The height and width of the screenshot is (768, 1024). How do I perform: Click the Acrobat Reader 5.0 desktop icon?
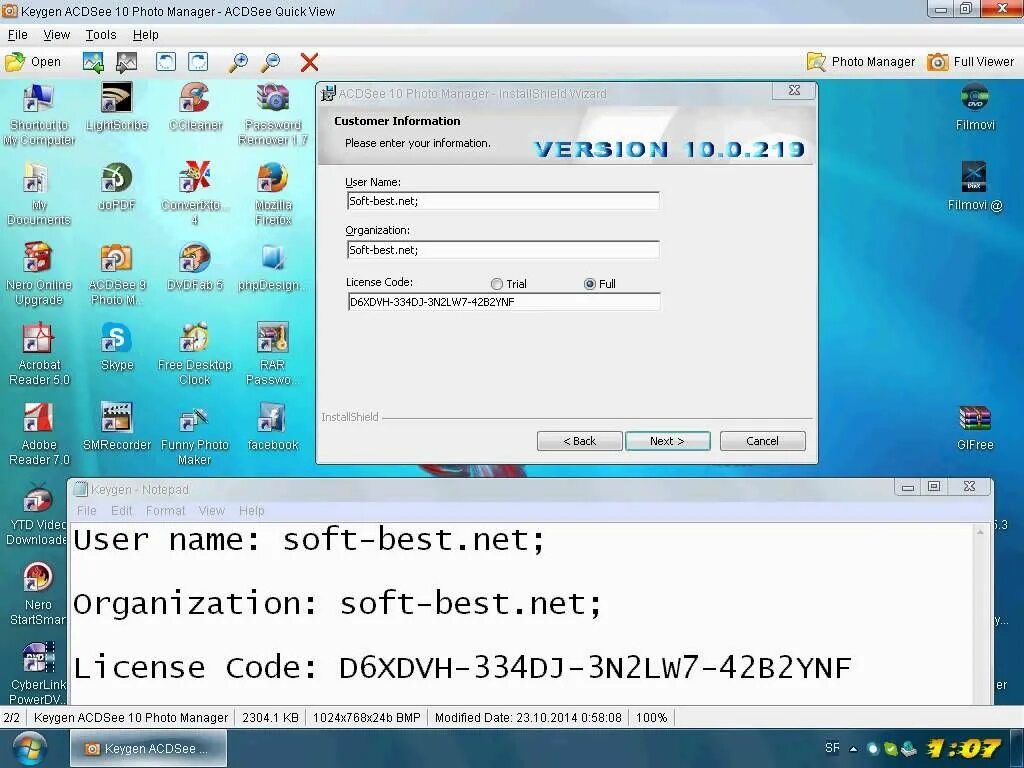[x=39, y=354]
